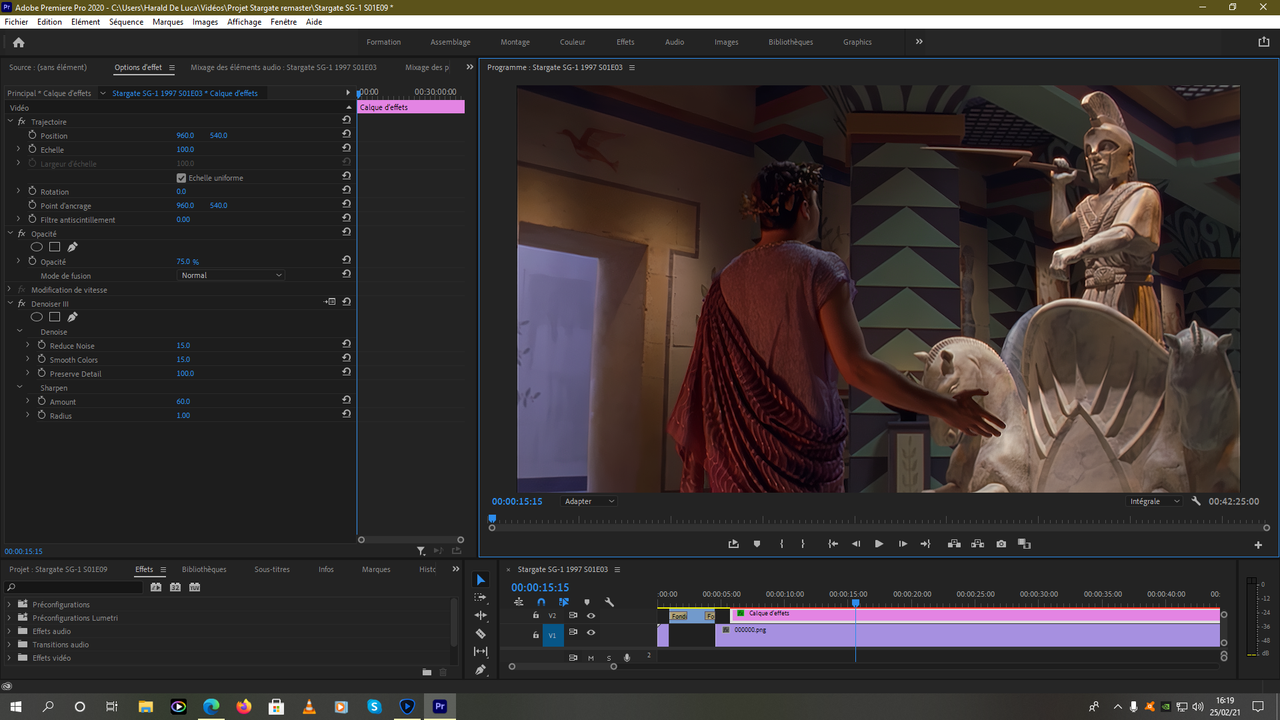
Task: Open timeline display settings wrench
Action: 609,602
